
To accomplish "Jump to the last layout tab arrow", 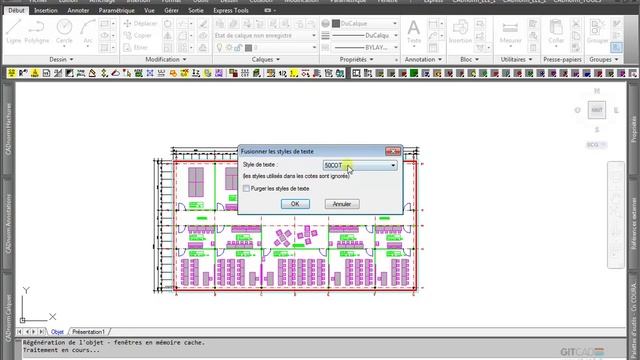I will [41, 332].
